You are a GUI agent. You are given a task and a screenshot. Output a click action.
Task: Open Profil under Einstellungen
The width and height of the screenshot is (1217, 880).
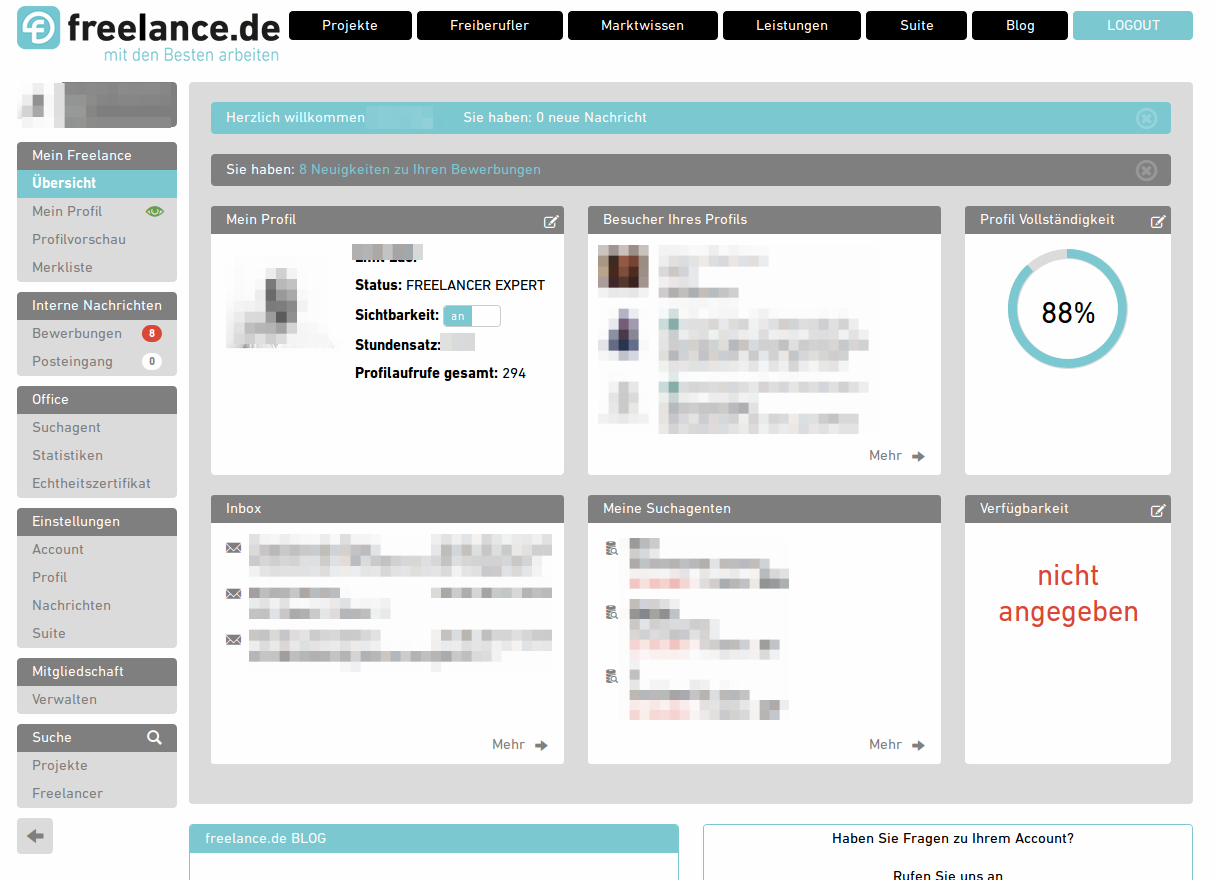50,577
